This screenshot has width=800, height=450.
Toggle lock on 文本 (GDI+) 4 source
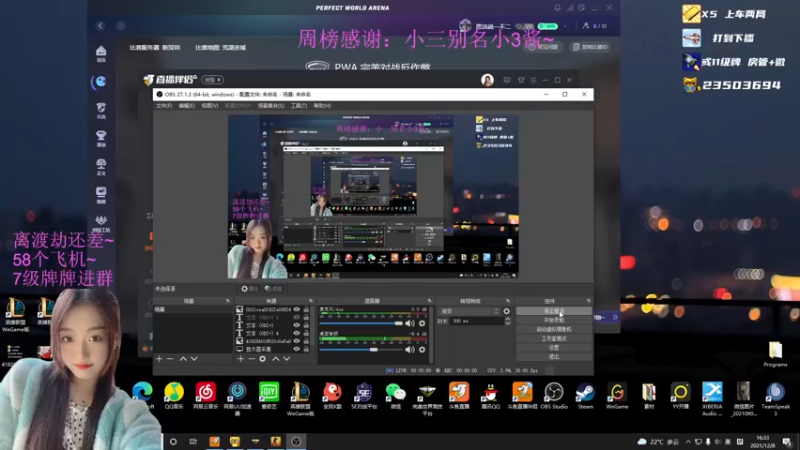tap(306, 333)
